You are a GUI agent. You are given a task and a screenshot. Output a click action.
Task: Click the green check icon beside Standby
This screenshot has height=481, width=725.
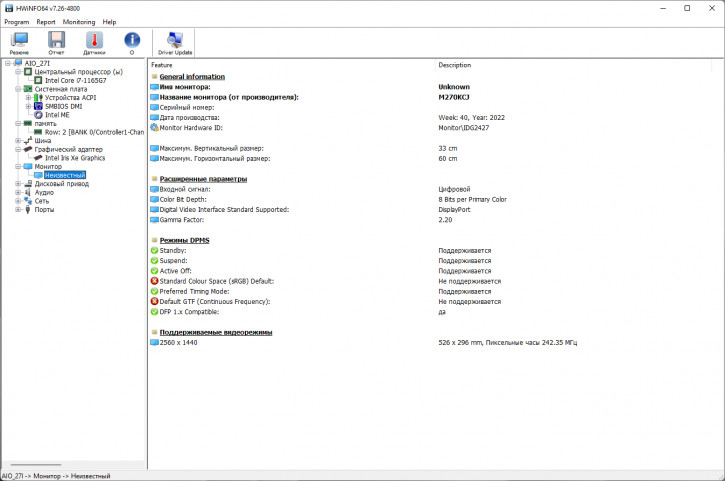click(154, 250)
